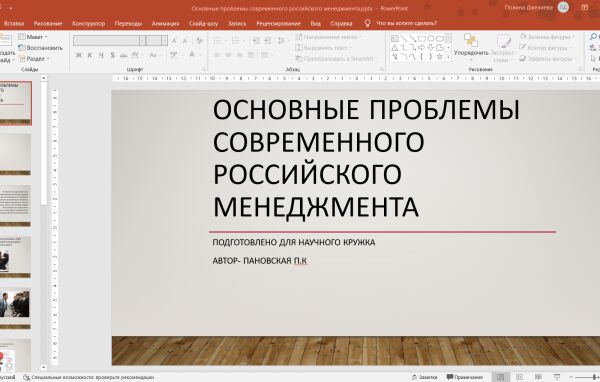Viewport: 600px width, 382px height.
Task: Toggle strikethrough (abc) formatting
Action: (x=124, y=55)
